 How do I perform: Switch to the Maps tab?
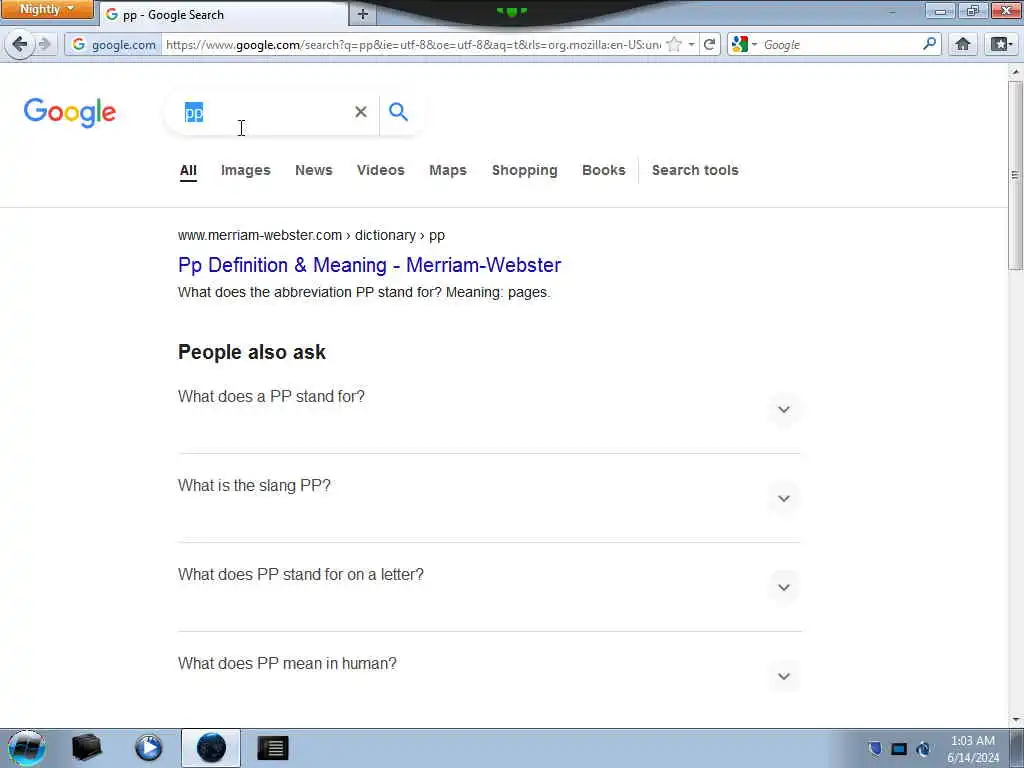coord(448,170)
